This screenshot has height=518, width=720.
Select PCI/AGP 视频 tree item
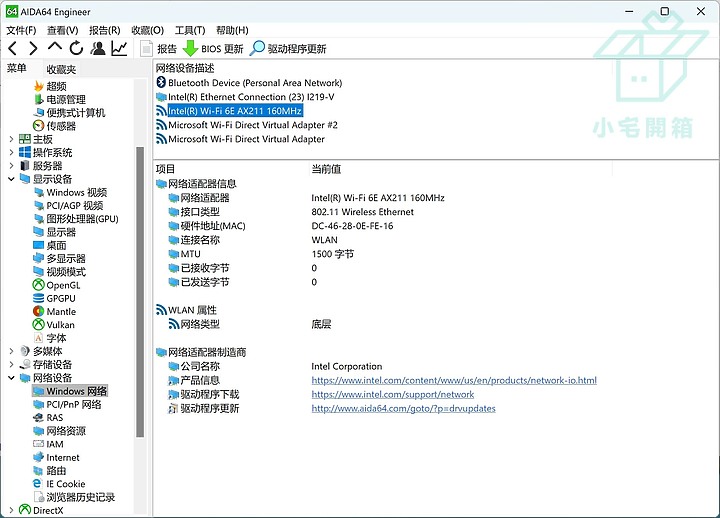coord(68,206)
